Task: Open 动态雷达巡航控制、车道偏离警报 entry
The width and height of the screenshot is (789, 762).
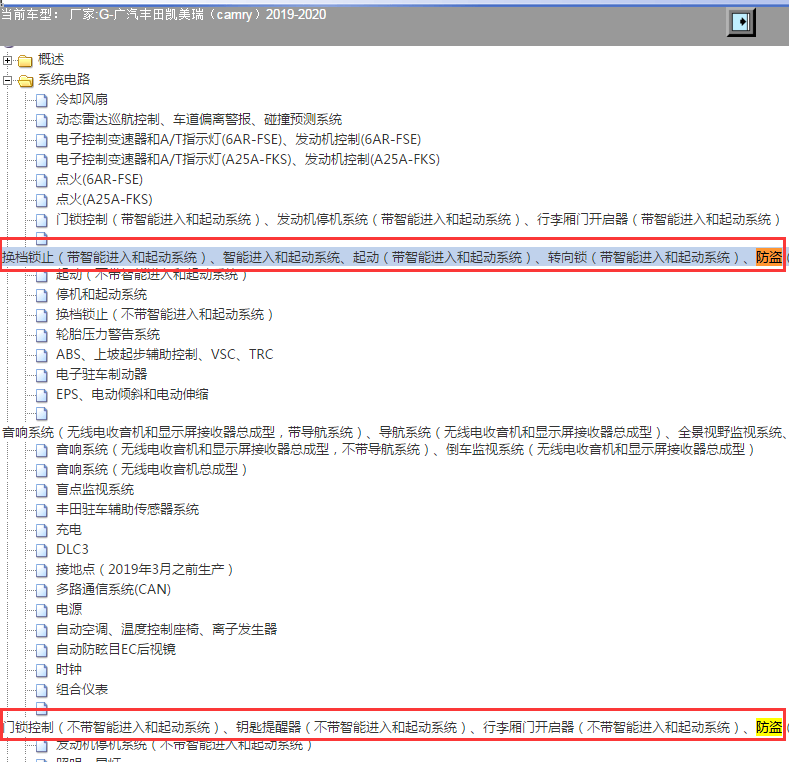Action: pos(199,119)
